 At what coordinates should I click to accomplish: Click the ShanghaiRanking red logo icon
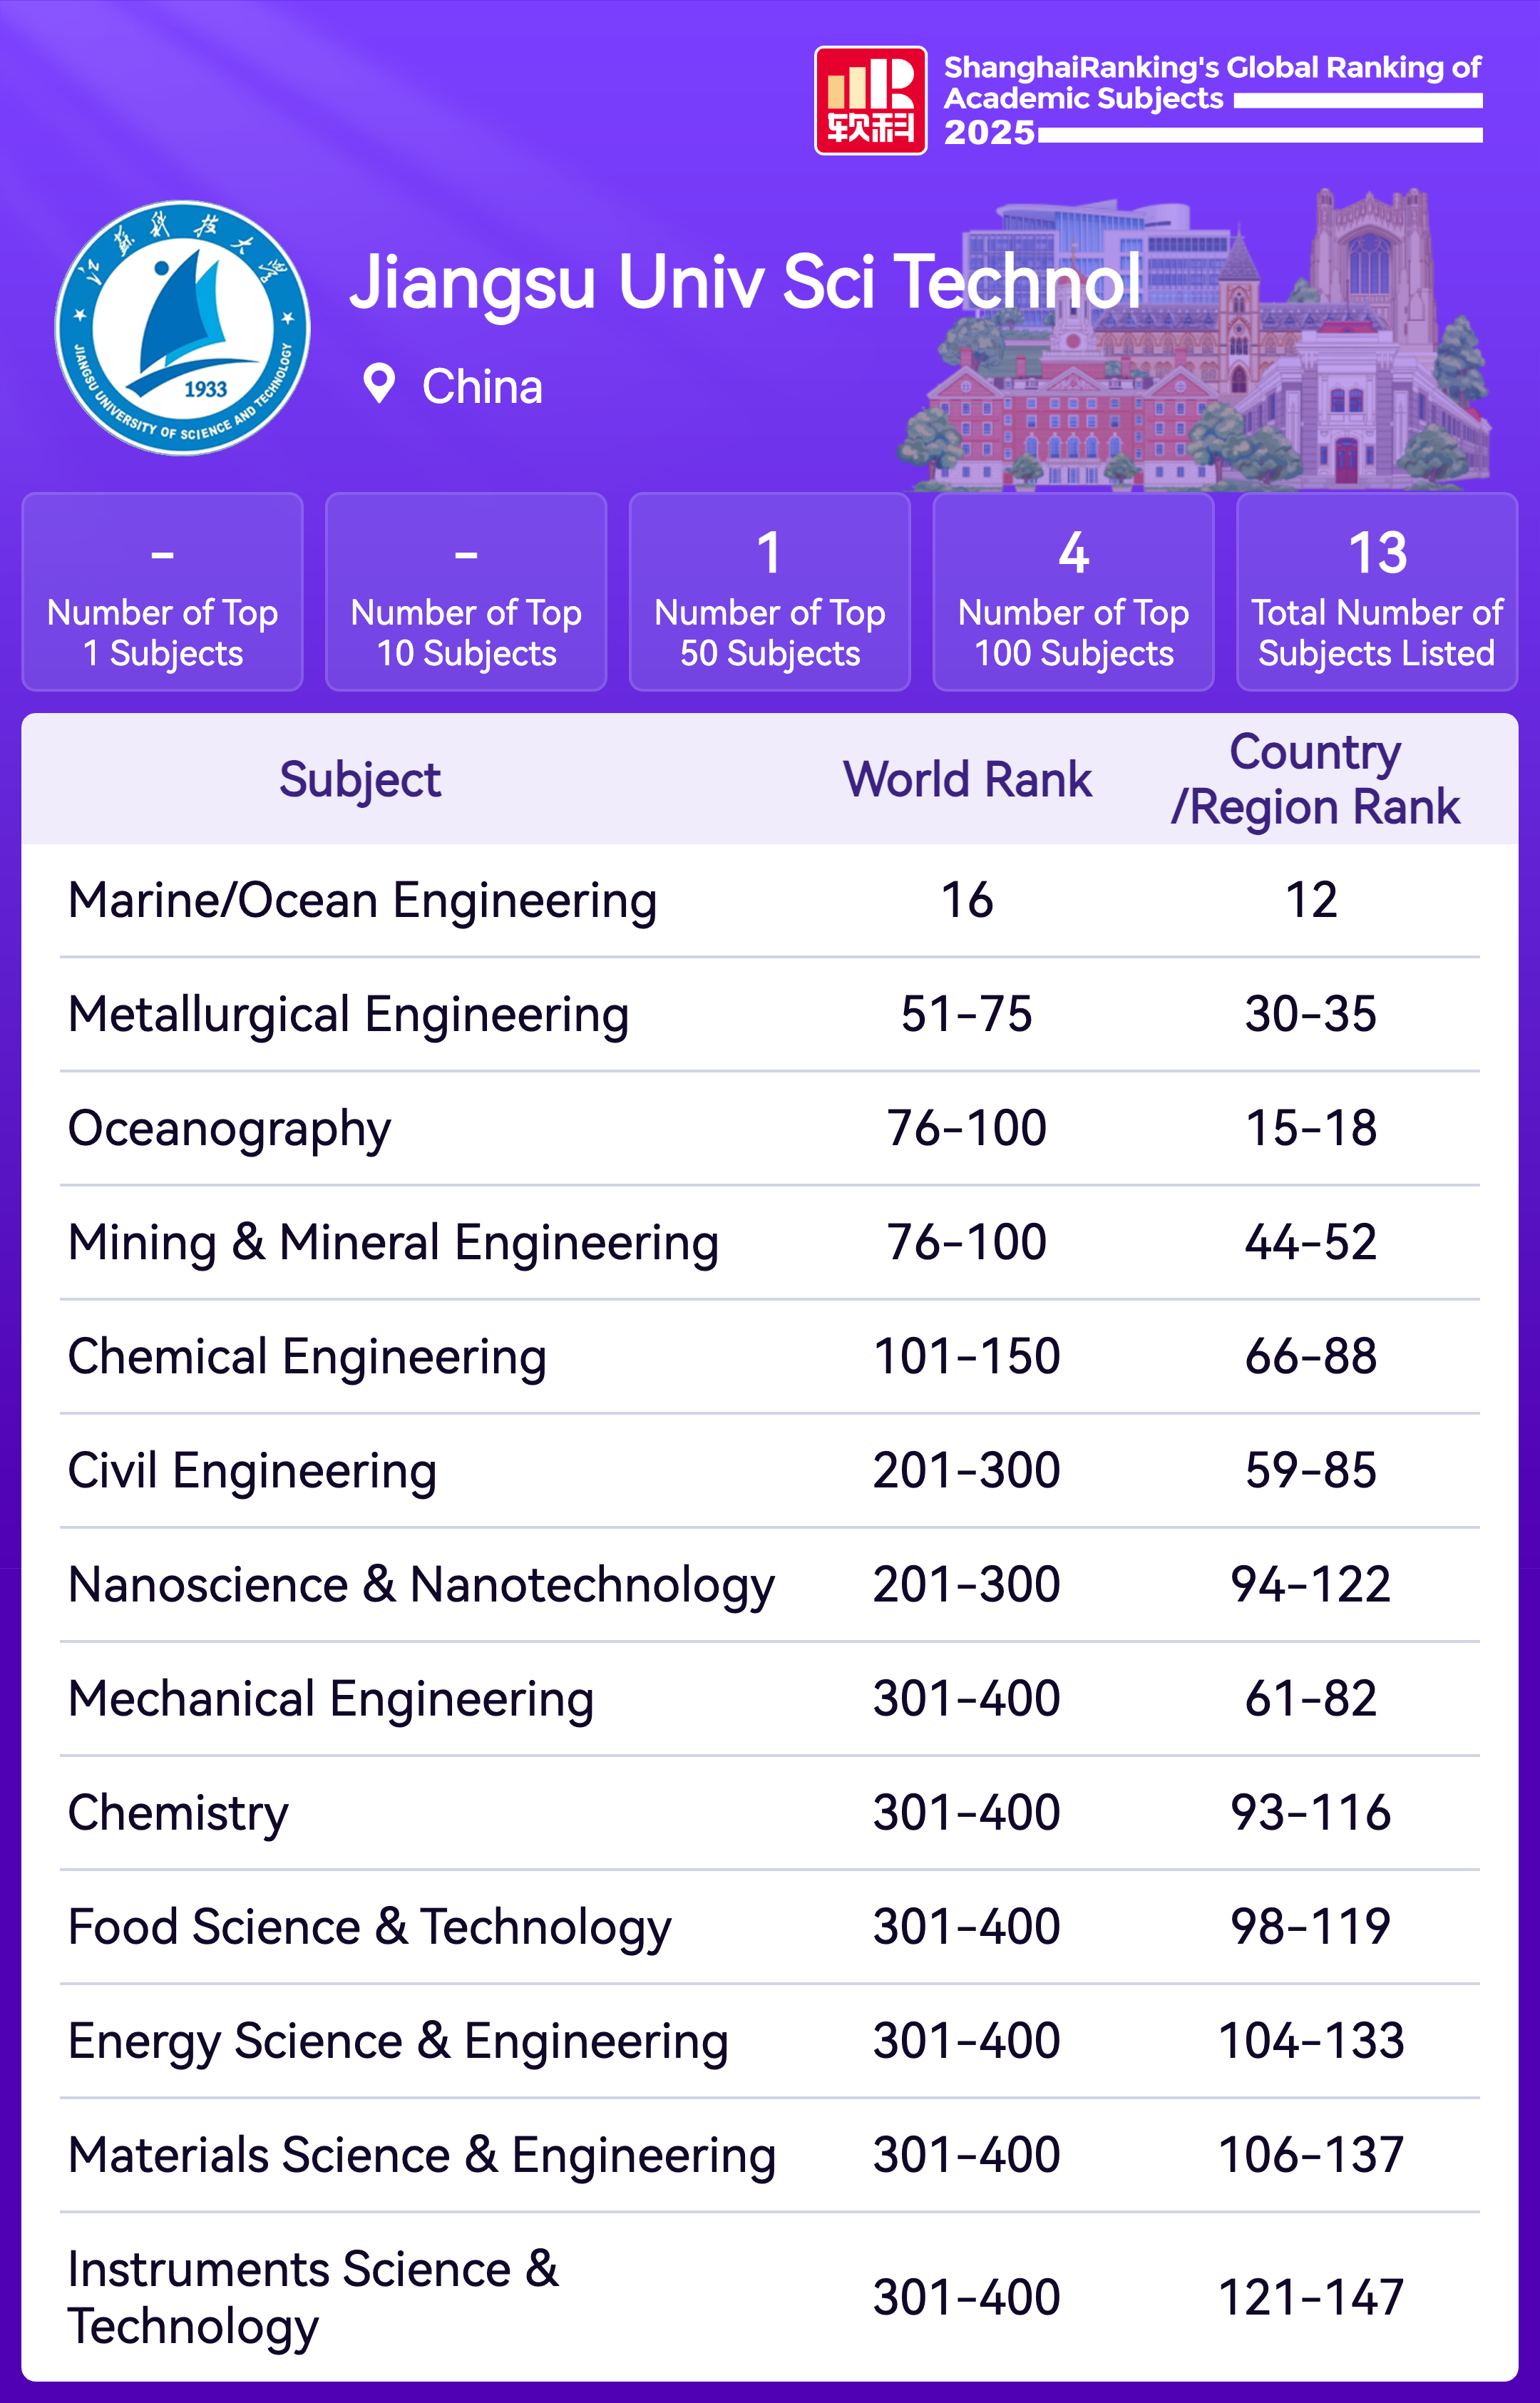pyautogui.click(x=870, y=101)
